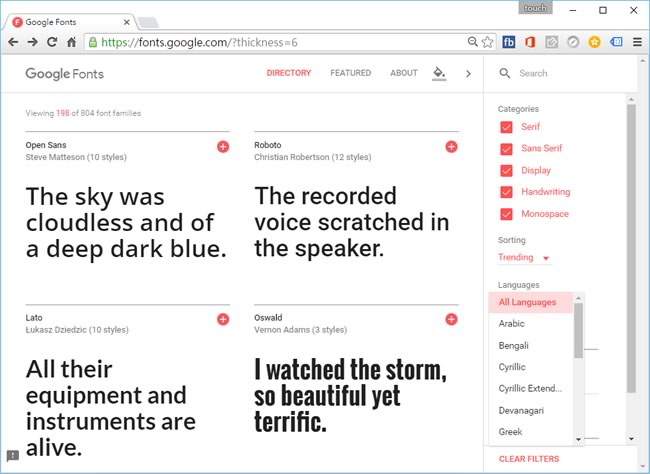Open a new browser tab
650x474 pixels.
pyautogui.click(x=148, y=22)
